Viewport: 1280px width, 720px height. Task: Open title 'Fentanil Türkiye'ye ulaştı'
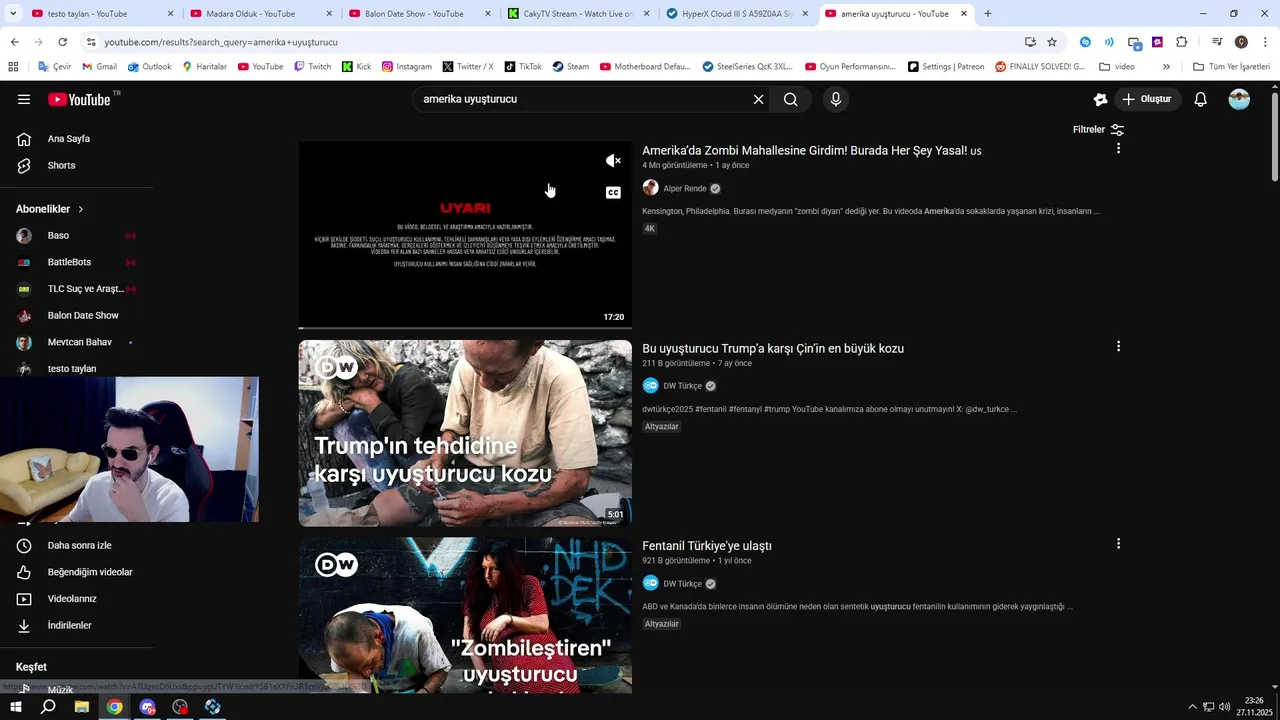pyautogui.click(x=707, y=546)
